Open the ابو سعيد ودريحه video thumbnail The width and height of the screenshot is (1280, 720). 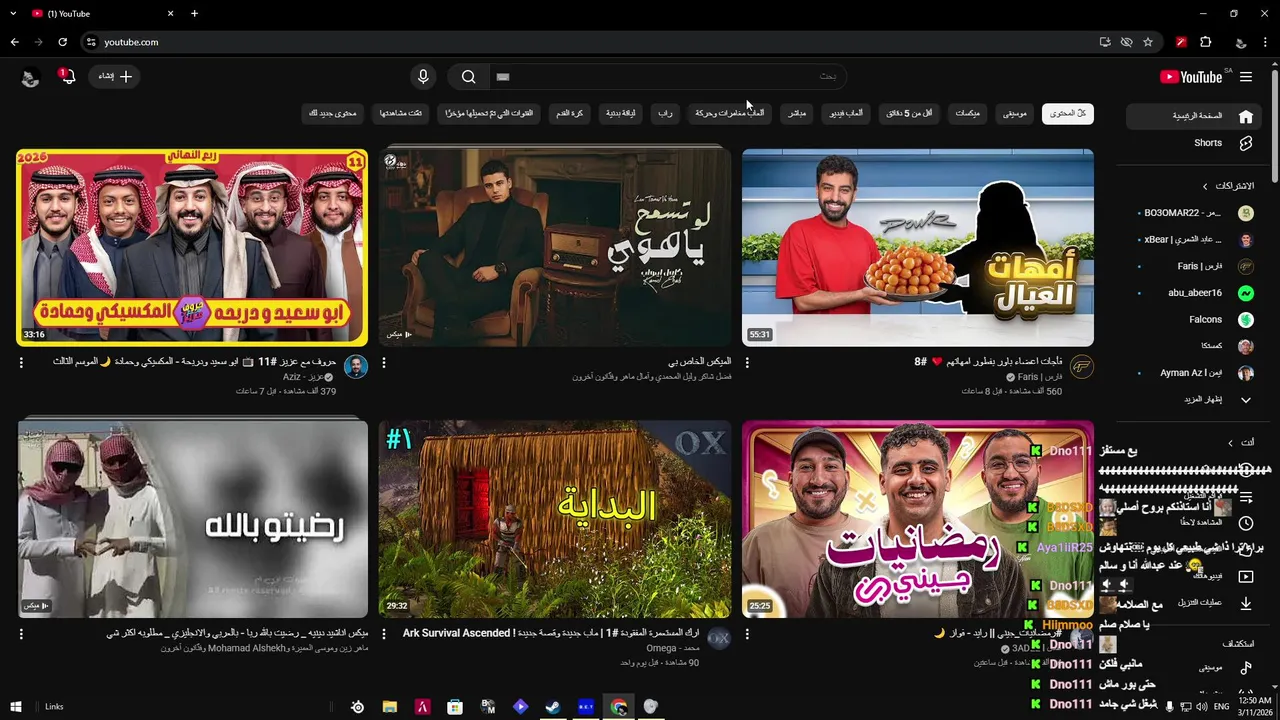[192, 247]
